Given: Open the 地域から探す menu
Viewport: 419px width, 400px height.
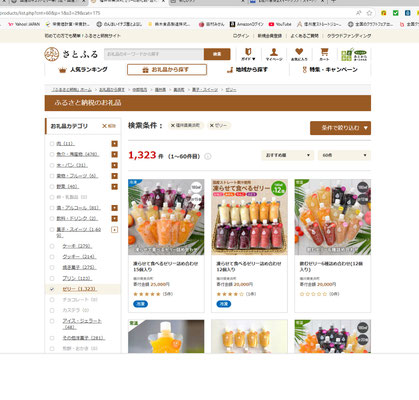Looking at the screenshot, I should [x=247, y=70].
